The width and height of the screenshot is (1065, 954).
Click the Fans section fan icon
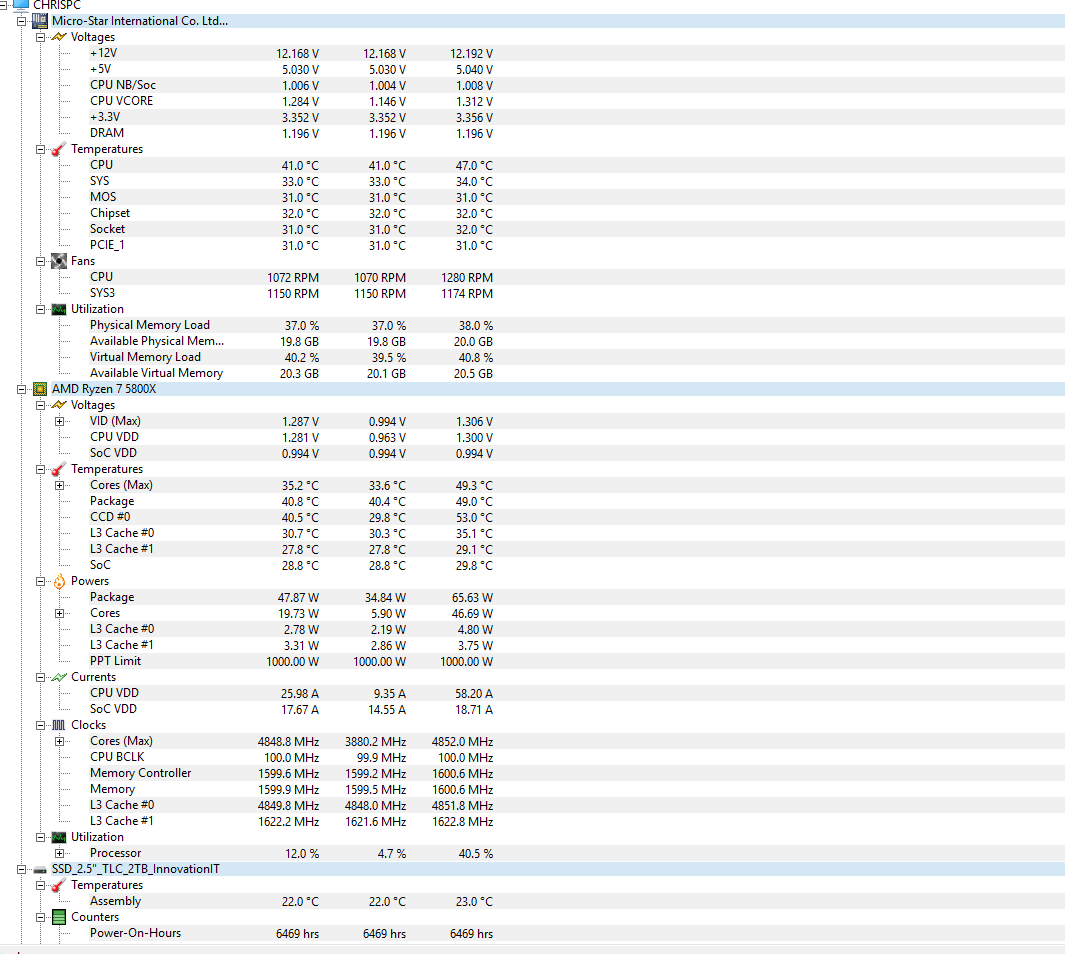tap(59, 261)
